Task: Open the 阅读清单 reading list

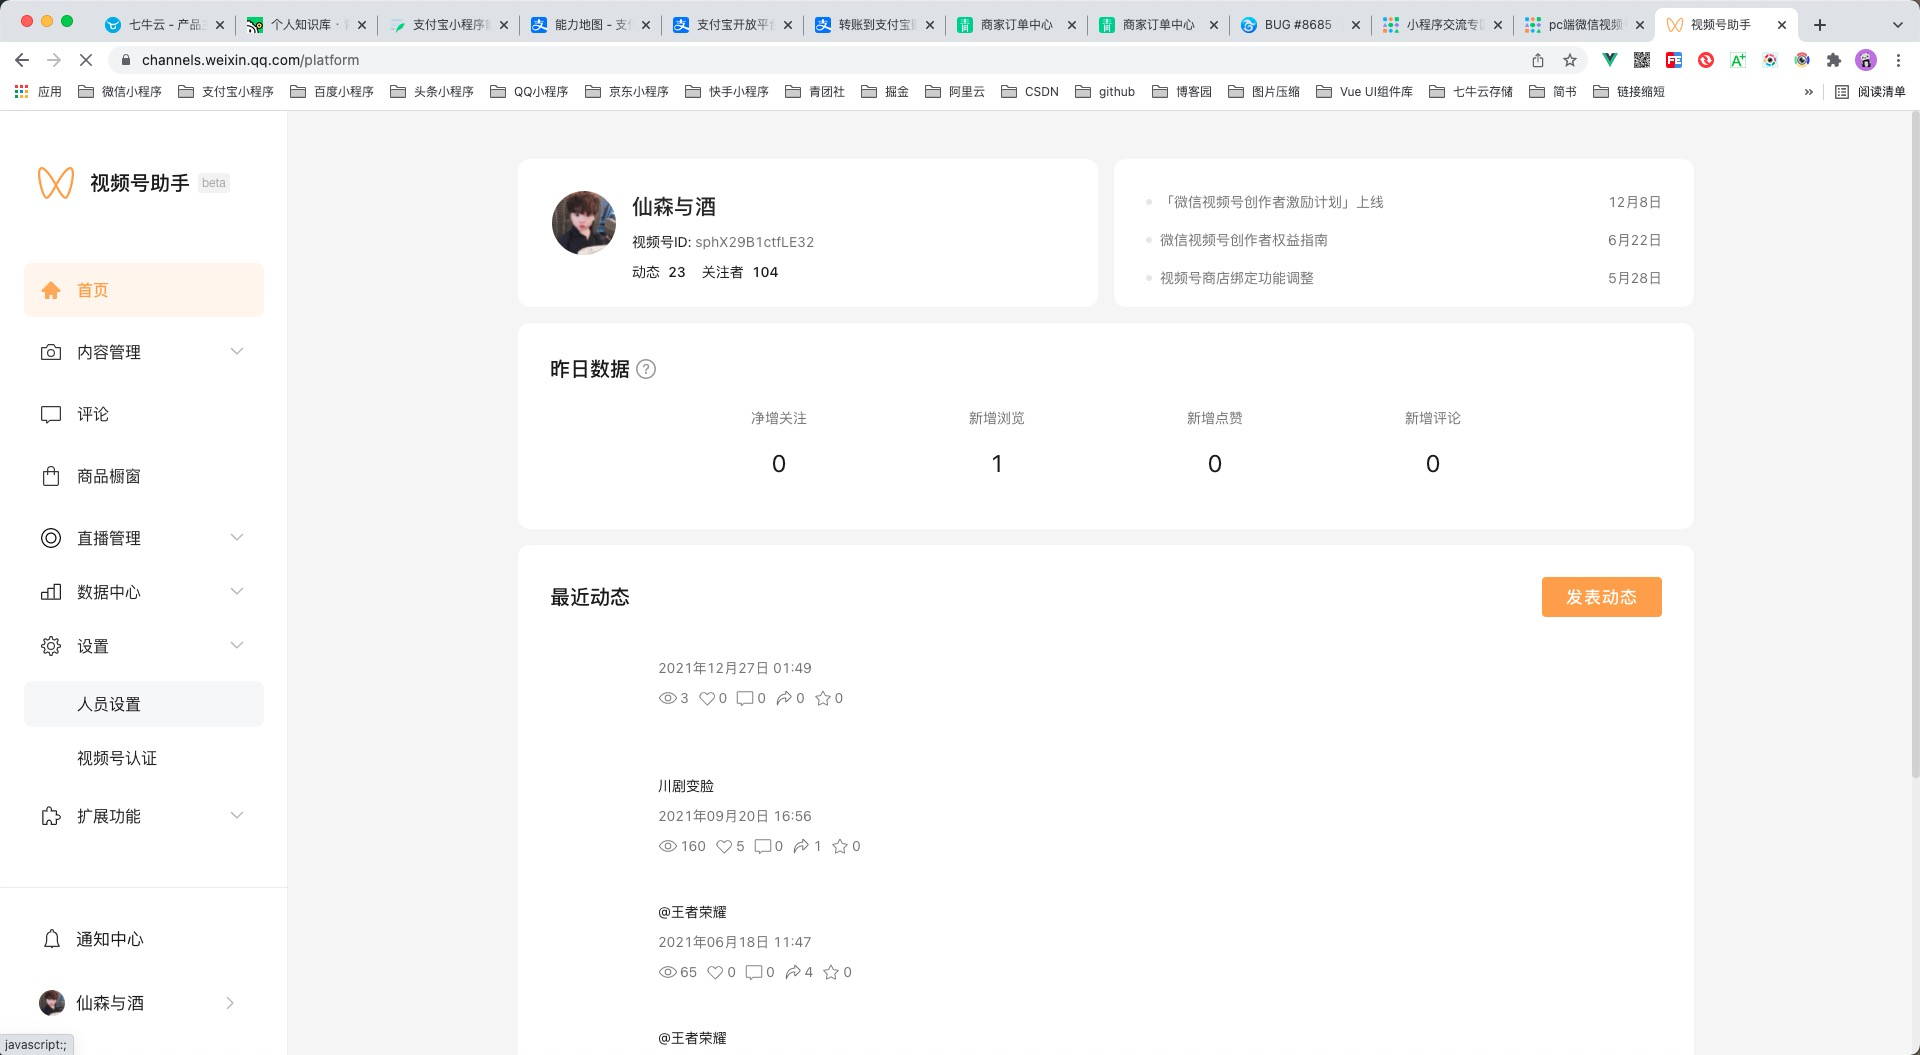Action: click(x=1870, y=91)
